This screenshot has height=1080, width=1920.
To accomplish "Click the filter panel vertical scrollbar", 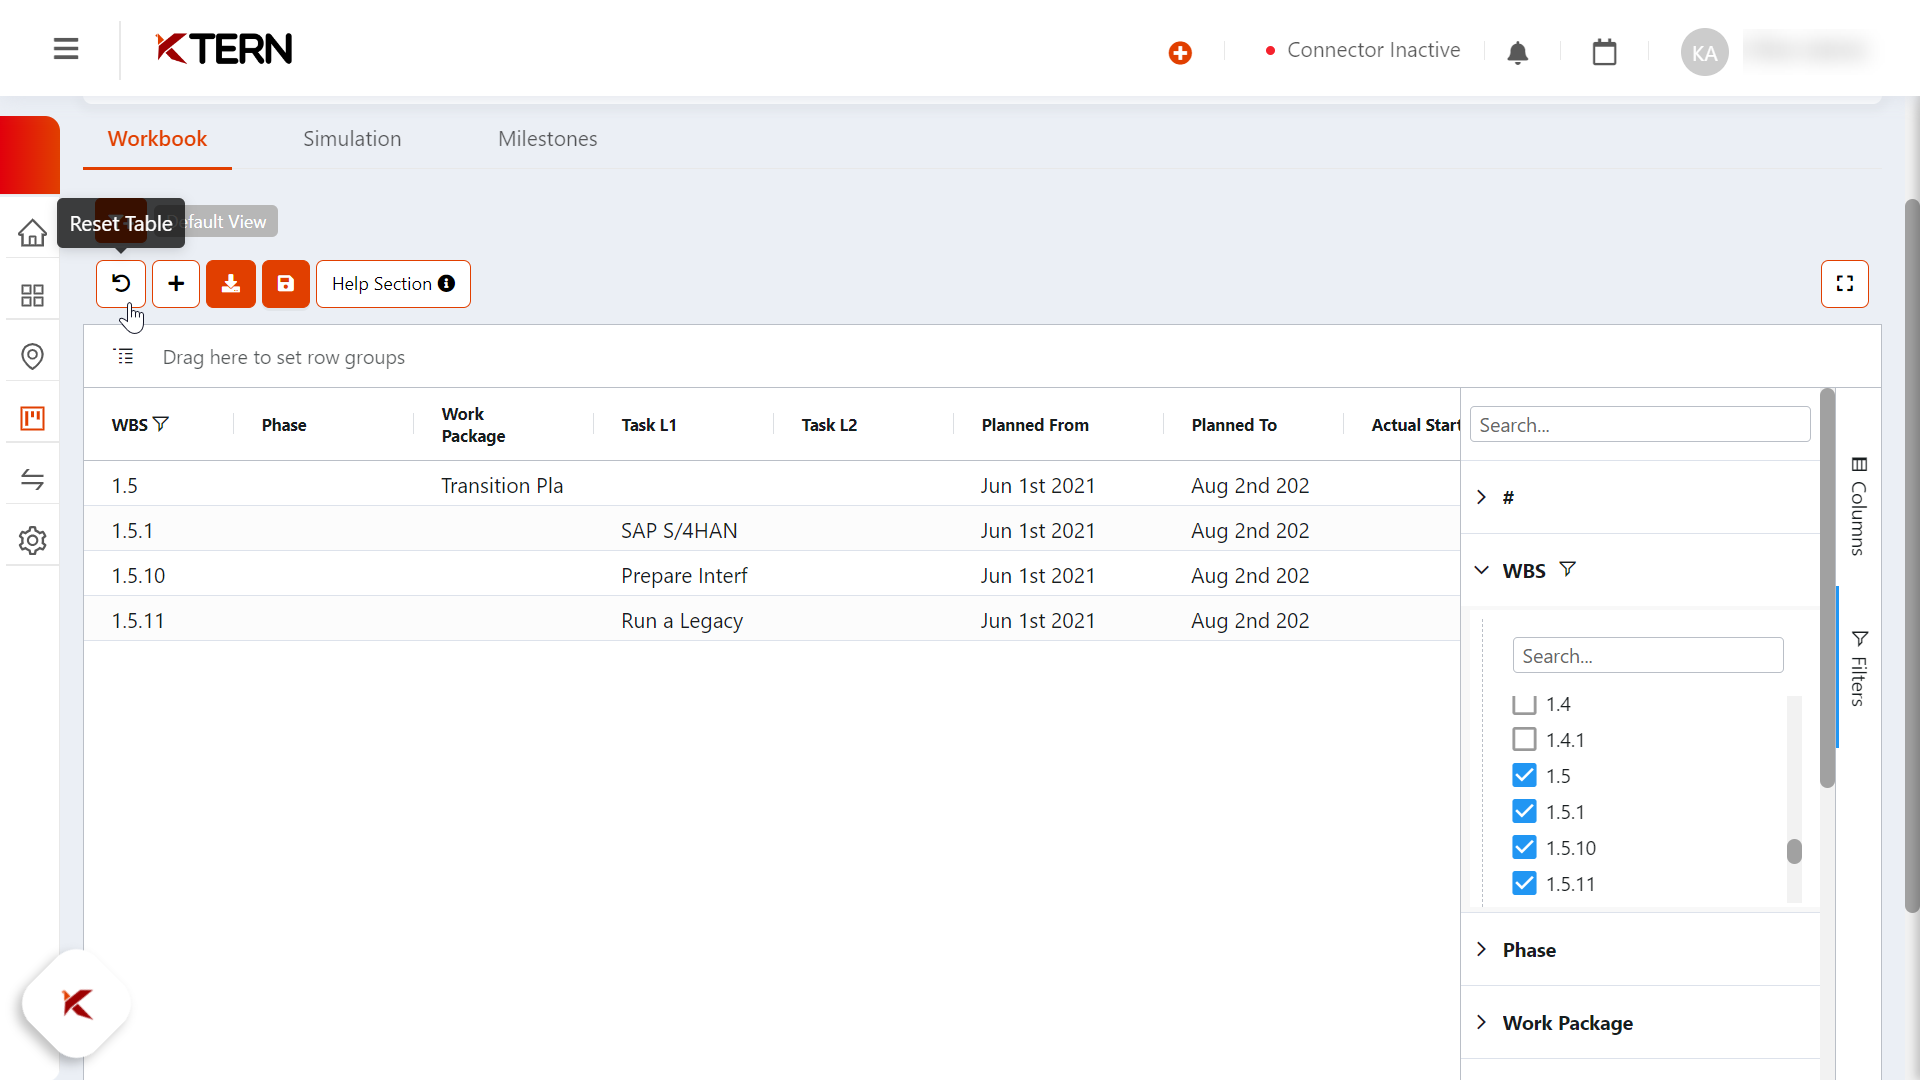I will pyautogui.click(x=1827, y=588).
